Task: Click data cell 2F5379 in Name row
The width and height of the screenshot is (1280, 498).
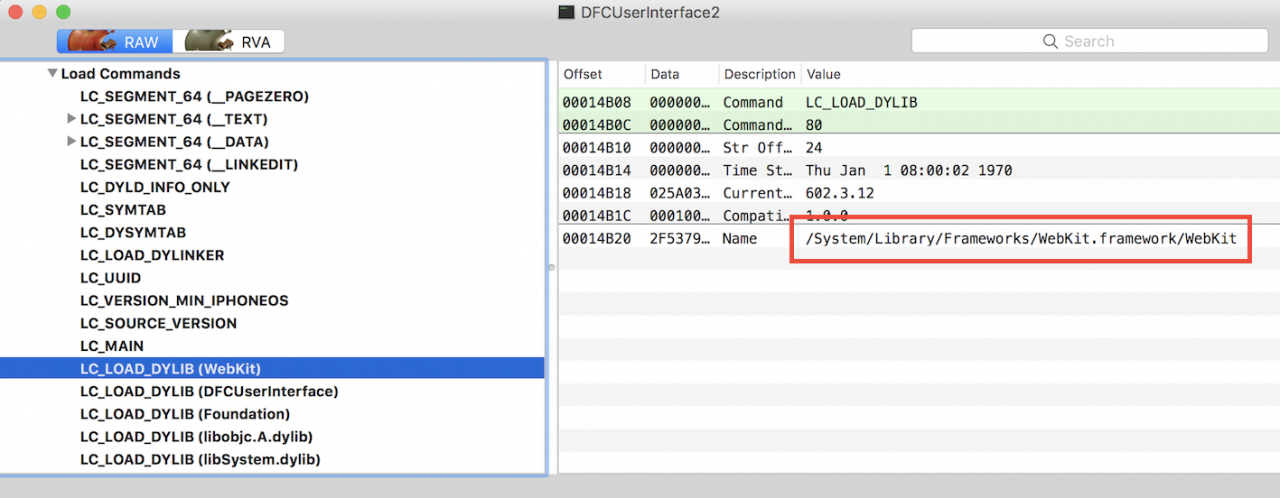Action: (679, 239)
